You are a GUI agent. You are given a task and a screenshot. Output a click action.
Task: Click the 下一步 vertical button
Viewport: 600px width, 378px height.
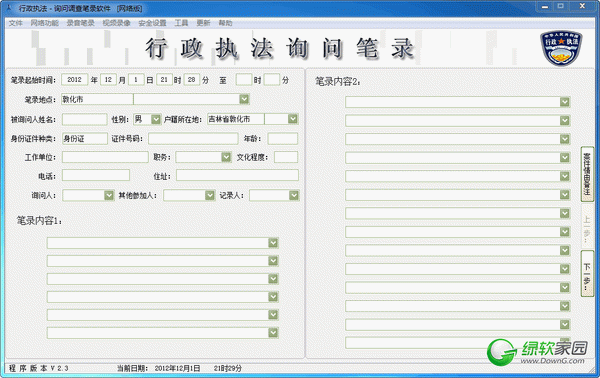pyautogui.click(x=587, y=274)
